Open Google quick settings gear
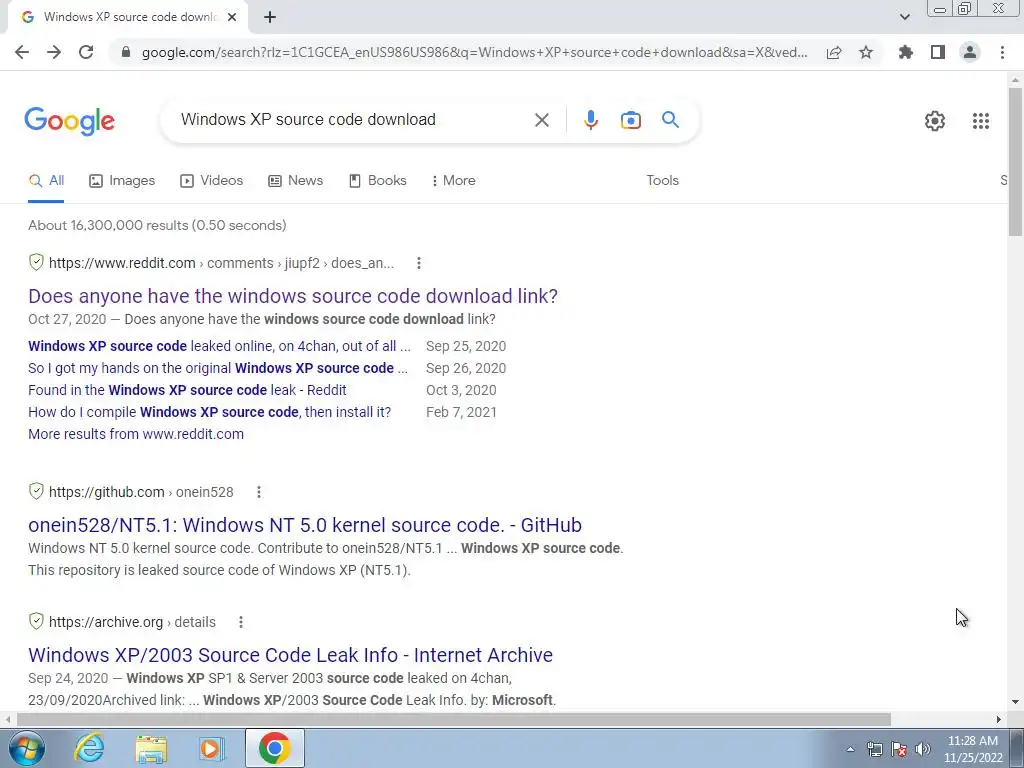Screen dimensions: 1024x768 935,121
